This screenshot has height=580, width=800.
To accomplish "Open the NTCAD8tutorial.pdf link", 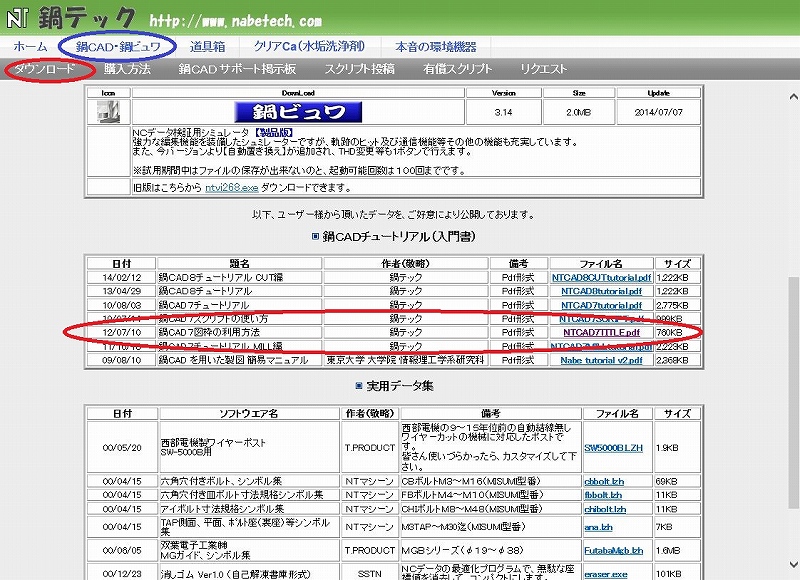I will [602, 291].
